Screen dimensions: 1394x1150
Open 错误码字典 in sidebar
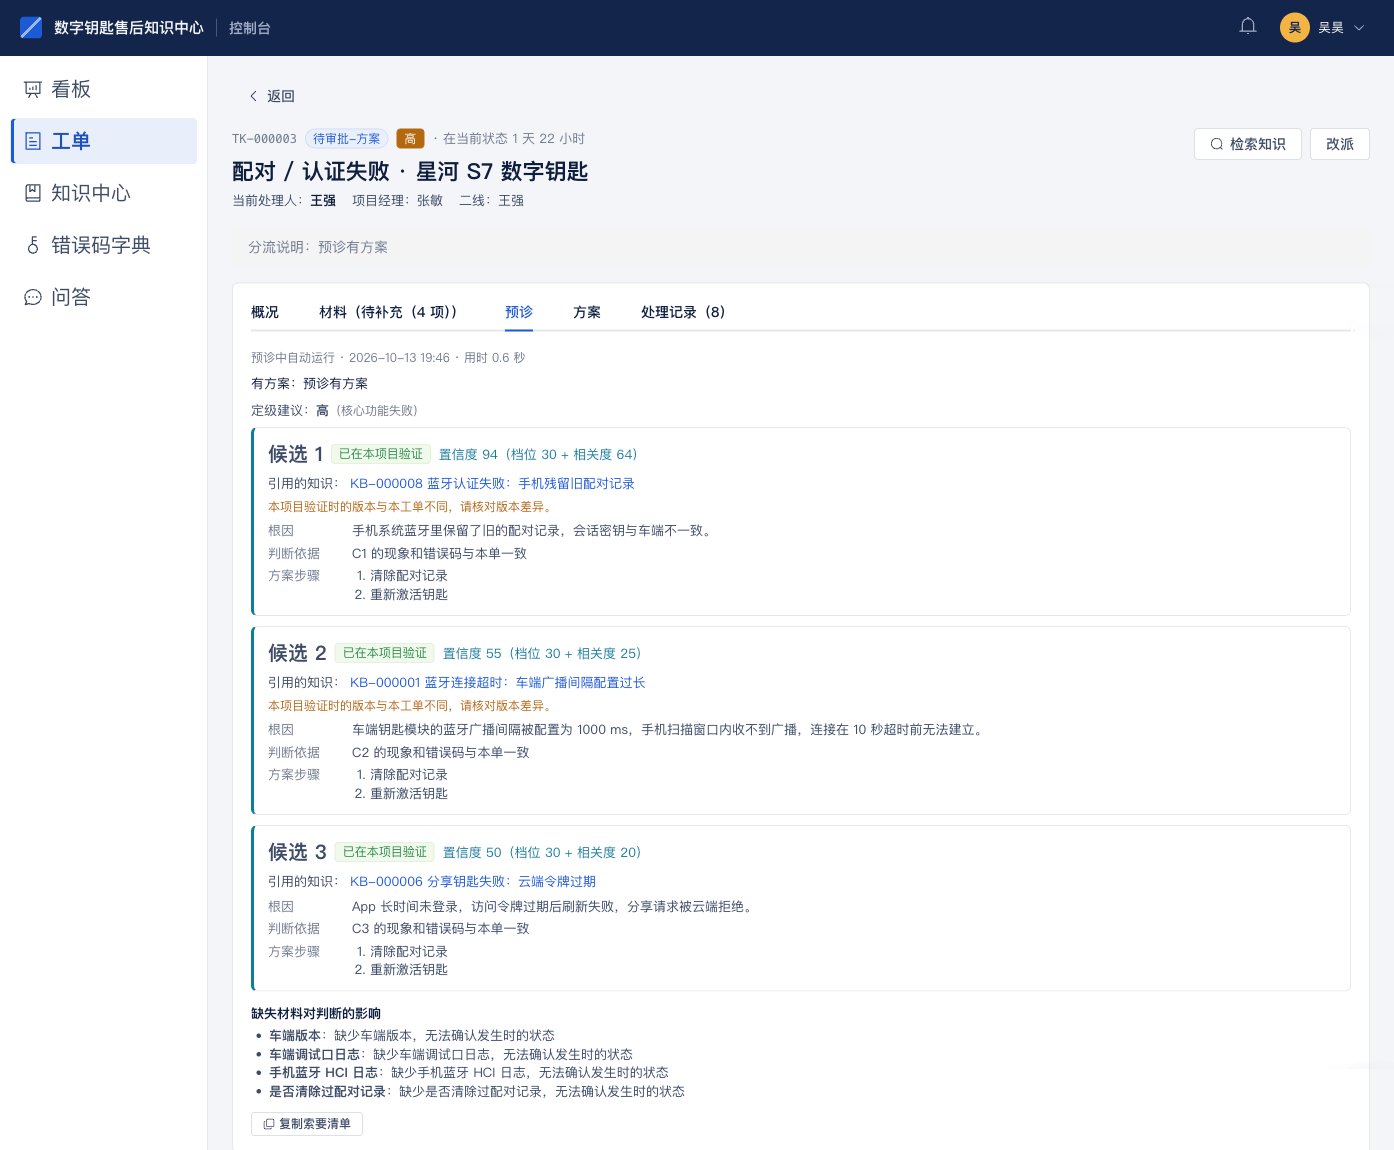point(104,245)
